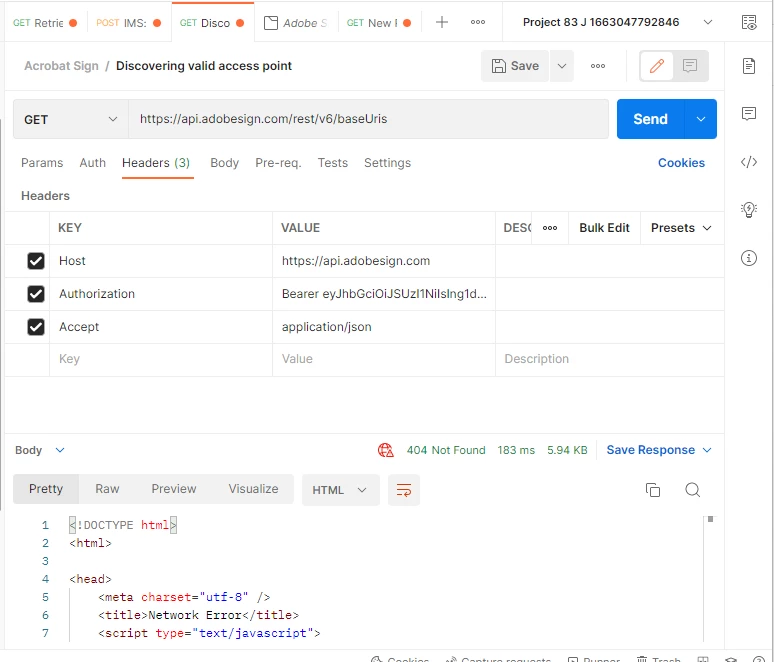Click the request URL input field
774x662 pixels.
pyautogui.click(x=368, y=119)
